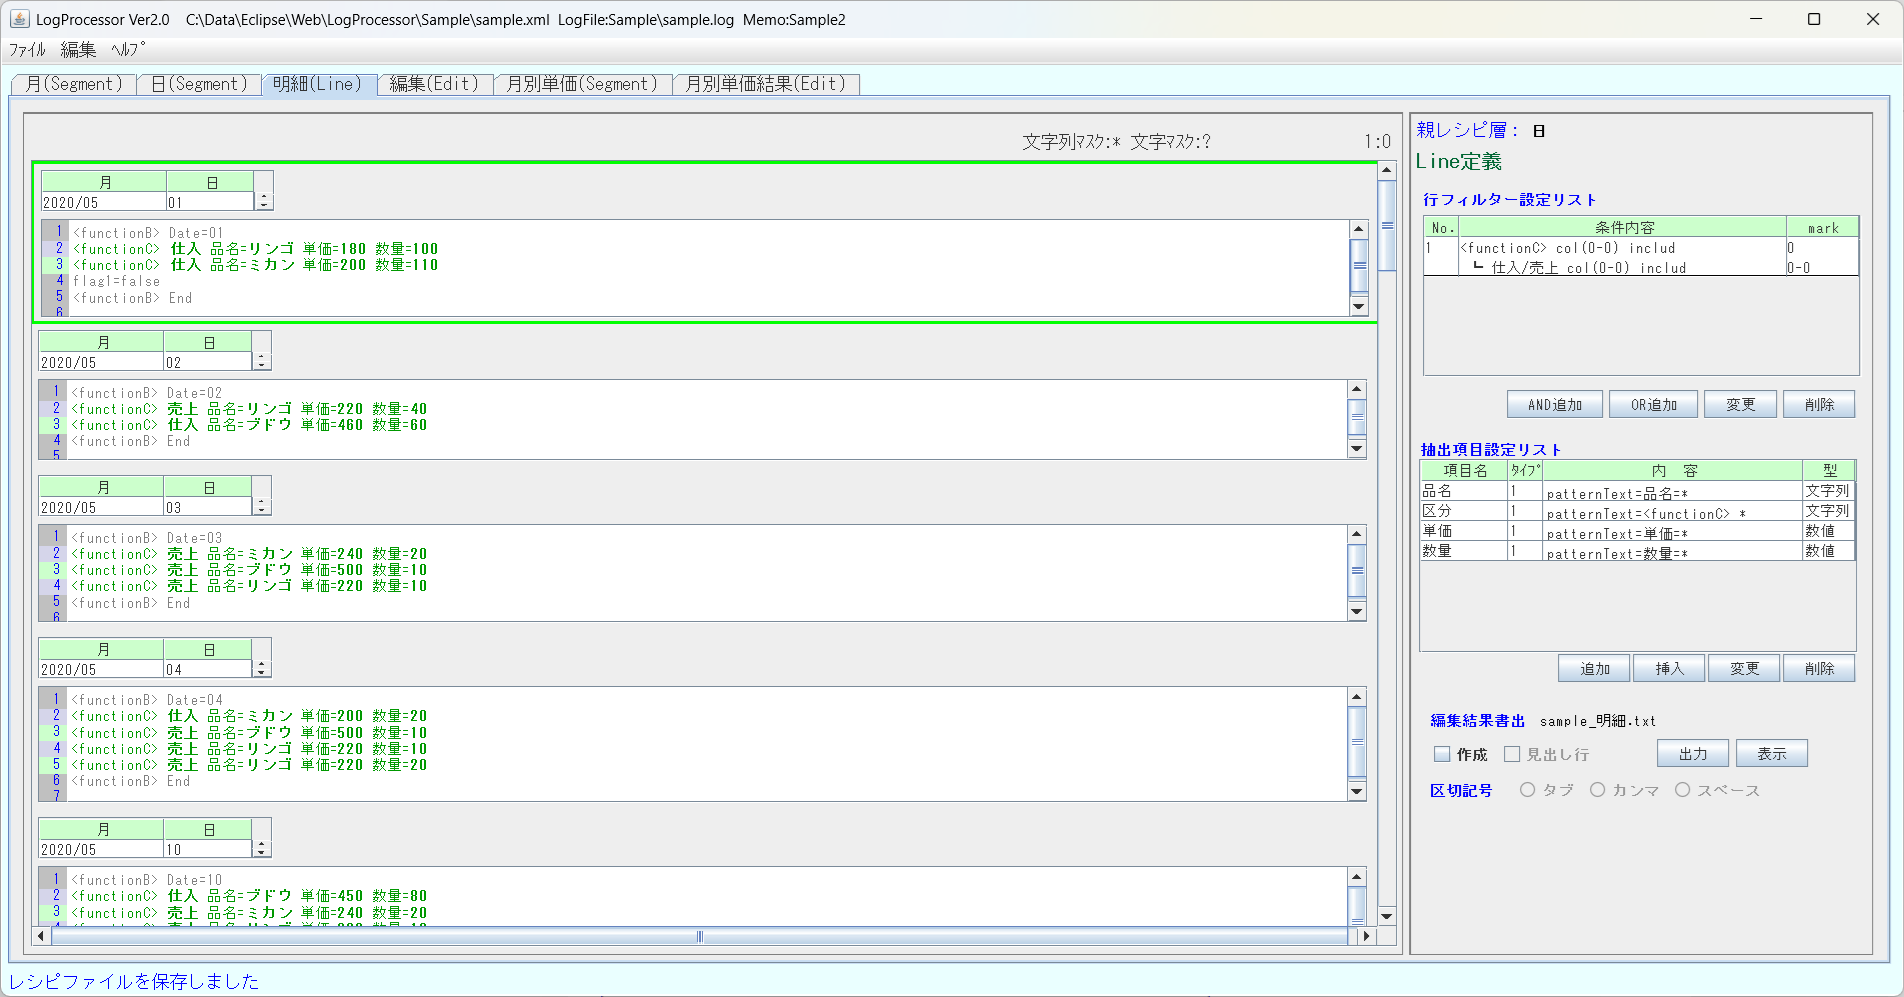Click the output file name sample_明細.txt

tap(1598, 721)
